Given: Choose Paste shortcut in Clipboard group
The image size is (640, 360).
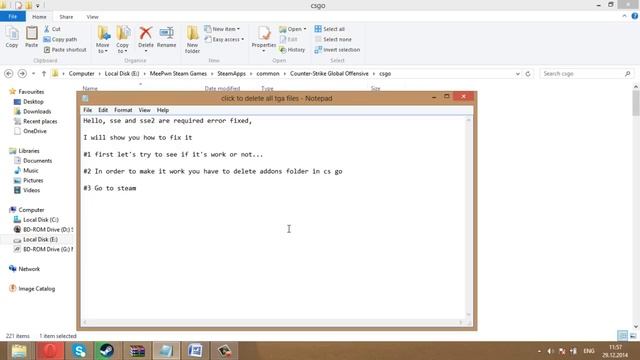Looking at the screenshot, I should pyautogui.click(x=65, y=49).
